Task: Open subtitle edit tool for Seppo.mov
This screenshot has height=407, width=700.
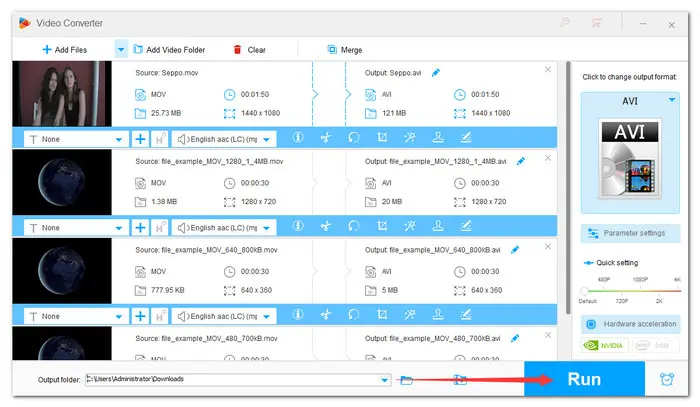Action: 466,137
